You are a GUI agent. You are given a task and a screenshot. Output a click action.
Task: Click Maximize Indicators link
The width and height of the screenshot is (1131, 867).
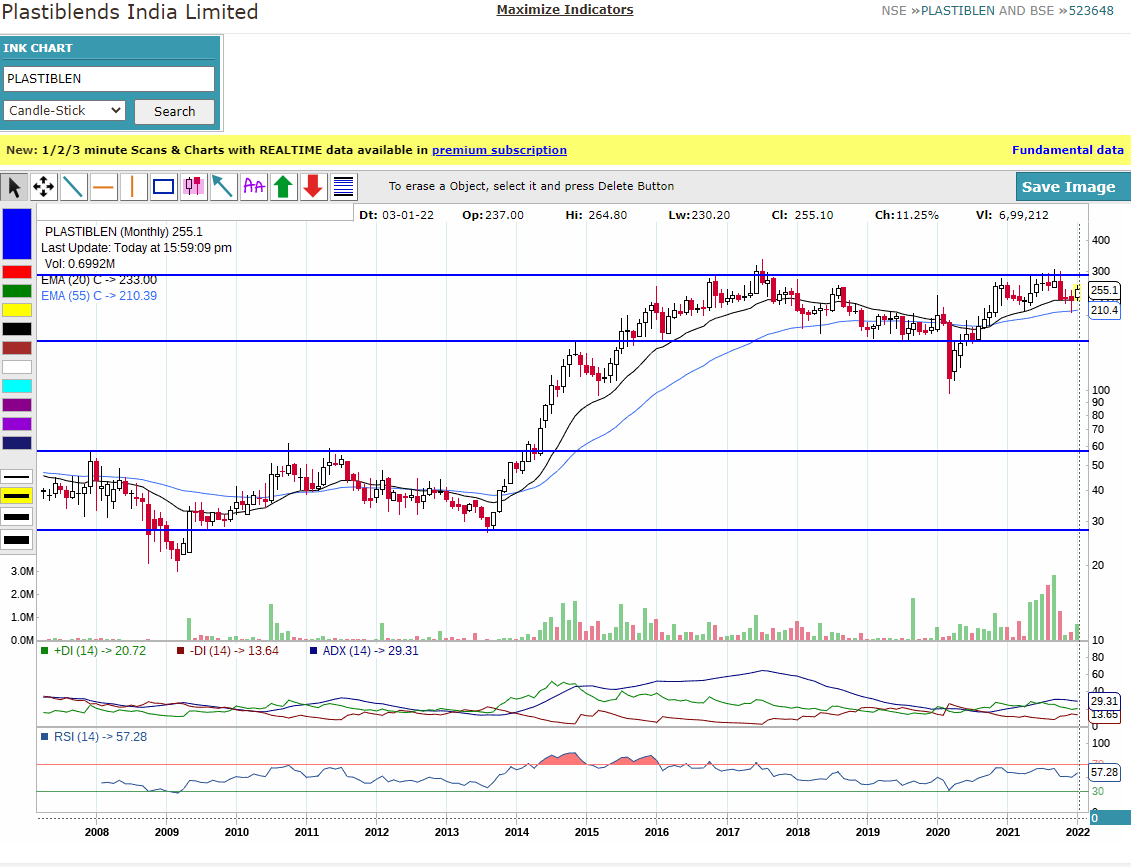(x=565, y=9)
